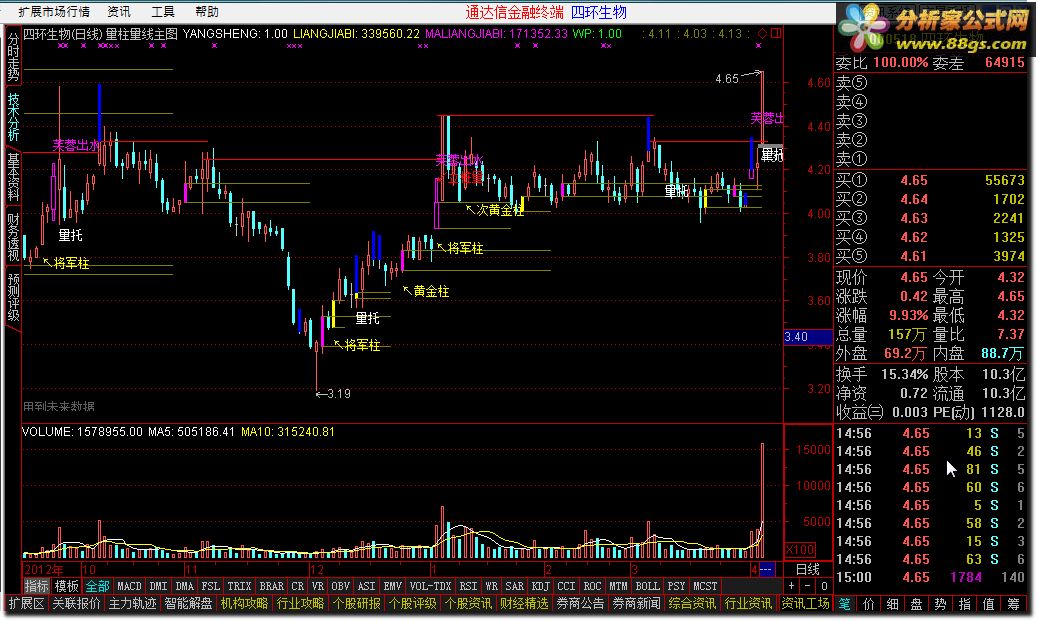
Task: Select the 价 price-distribution tab
Action: coord(869,603)
